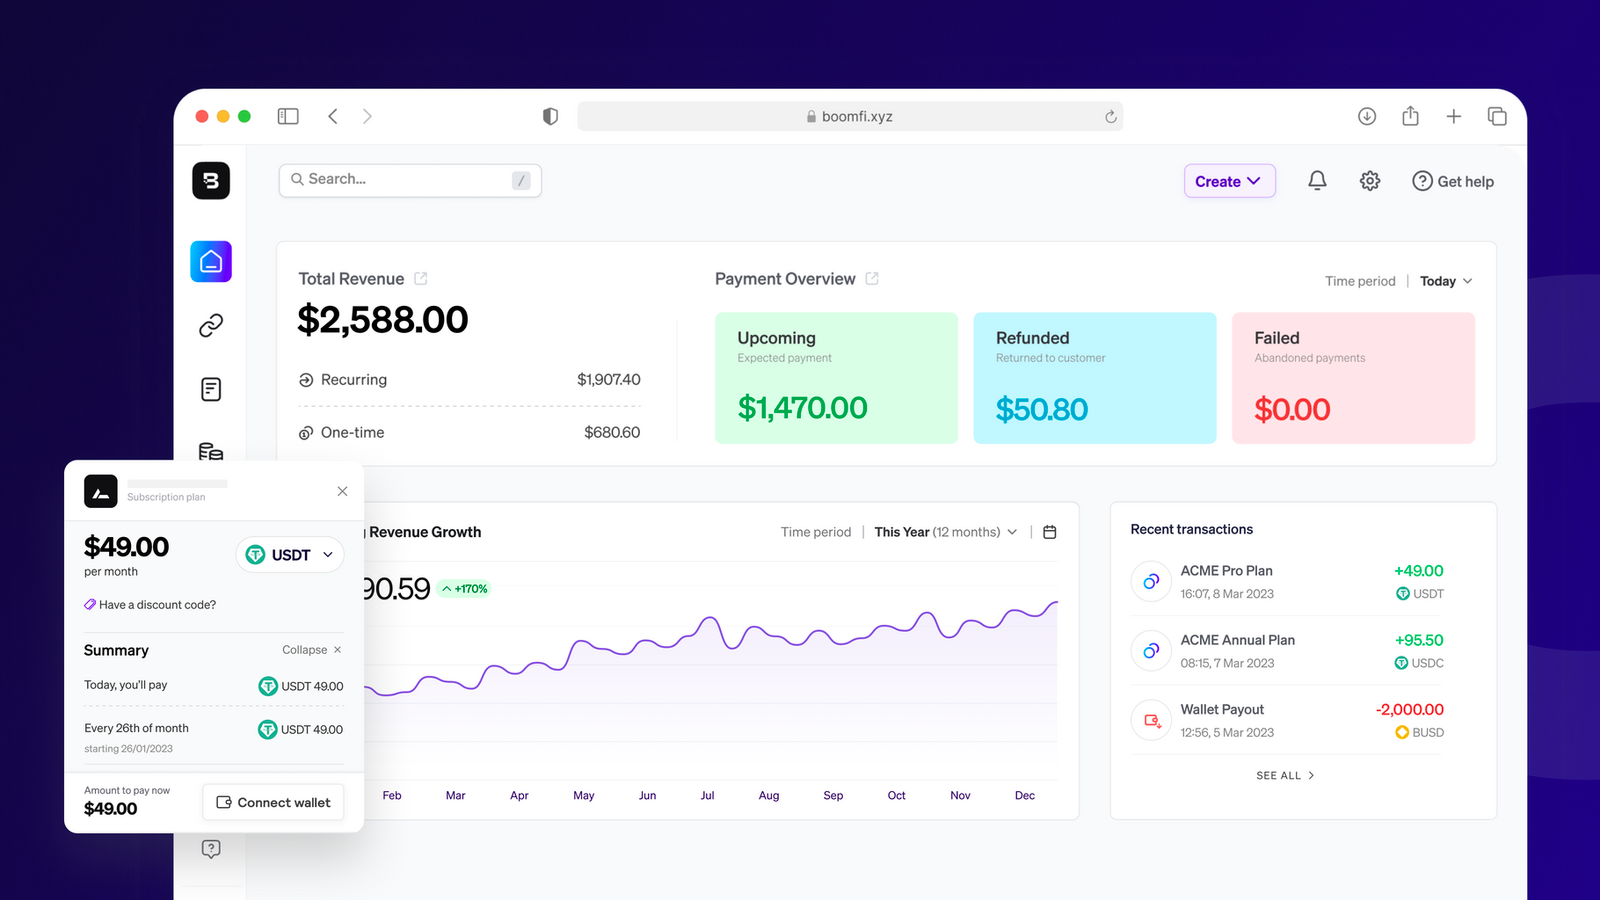
Task: Click the SEE ALL transactions link
Action: 1286,776
